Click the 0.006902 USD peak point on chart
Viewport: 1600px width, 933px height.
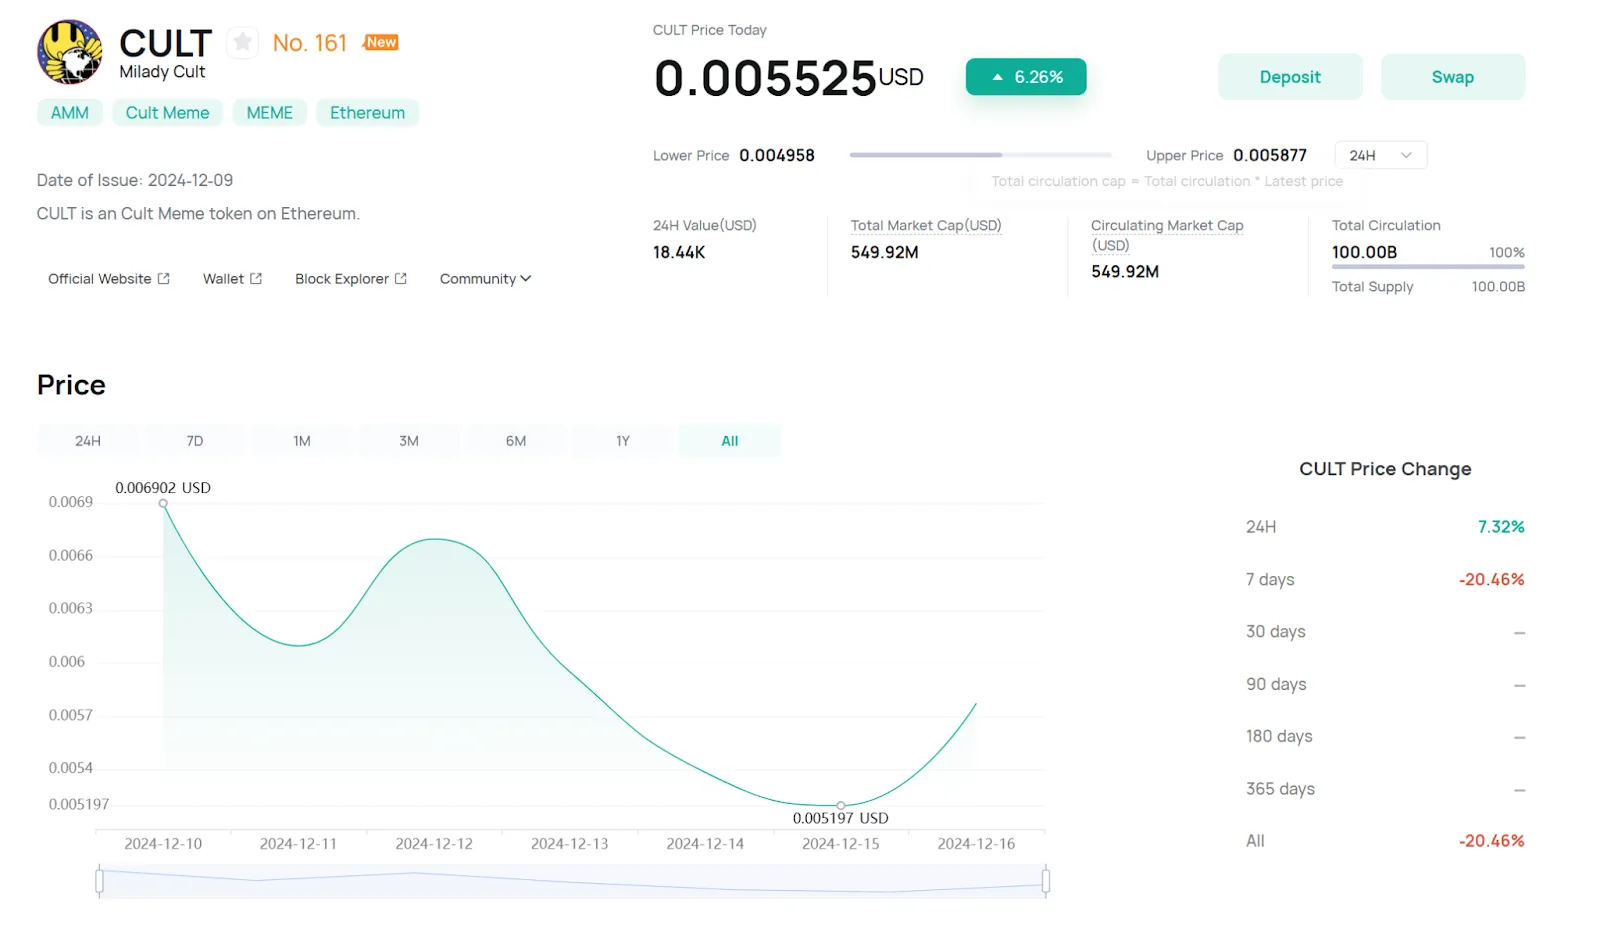click(x=163, y=503)
